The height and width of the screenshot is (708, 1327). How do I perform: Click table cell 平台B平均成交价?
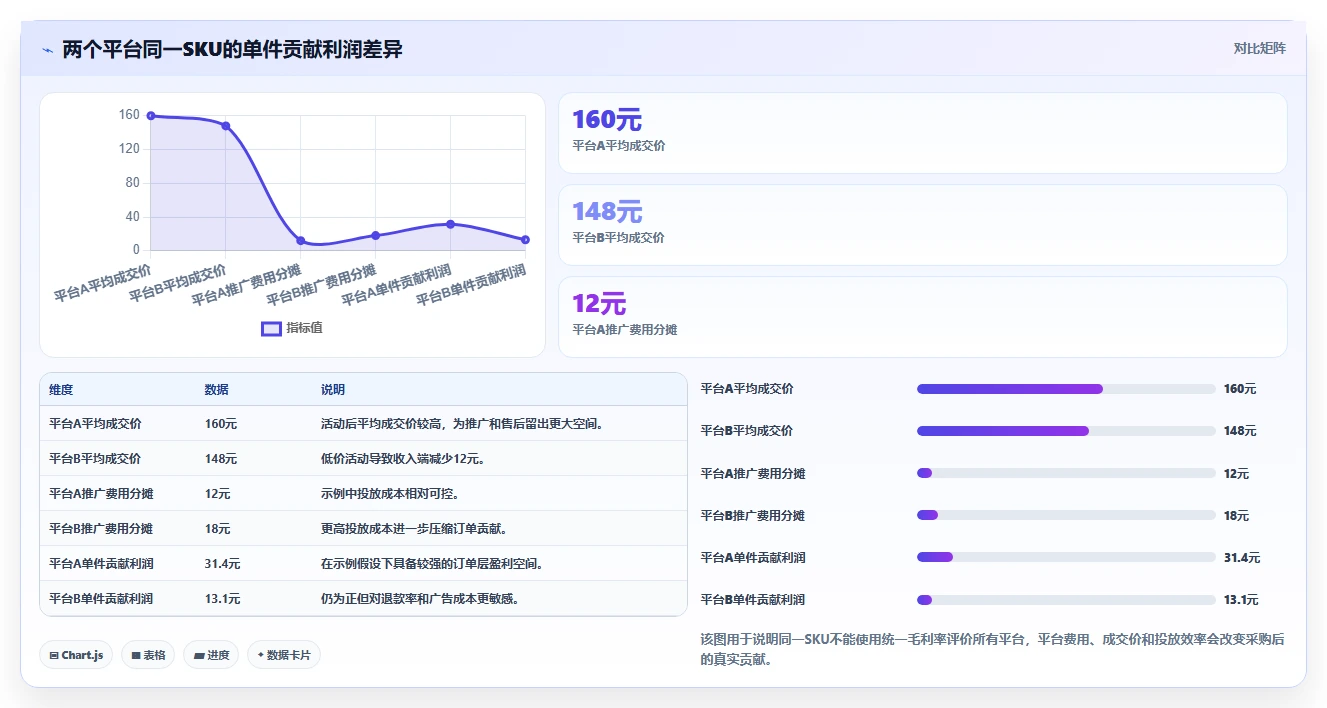(95, 459)
